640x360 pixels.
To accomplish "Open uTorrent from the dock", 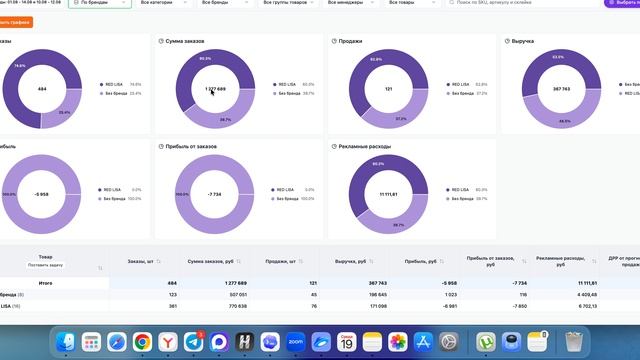I will click(x=486, y=342).
